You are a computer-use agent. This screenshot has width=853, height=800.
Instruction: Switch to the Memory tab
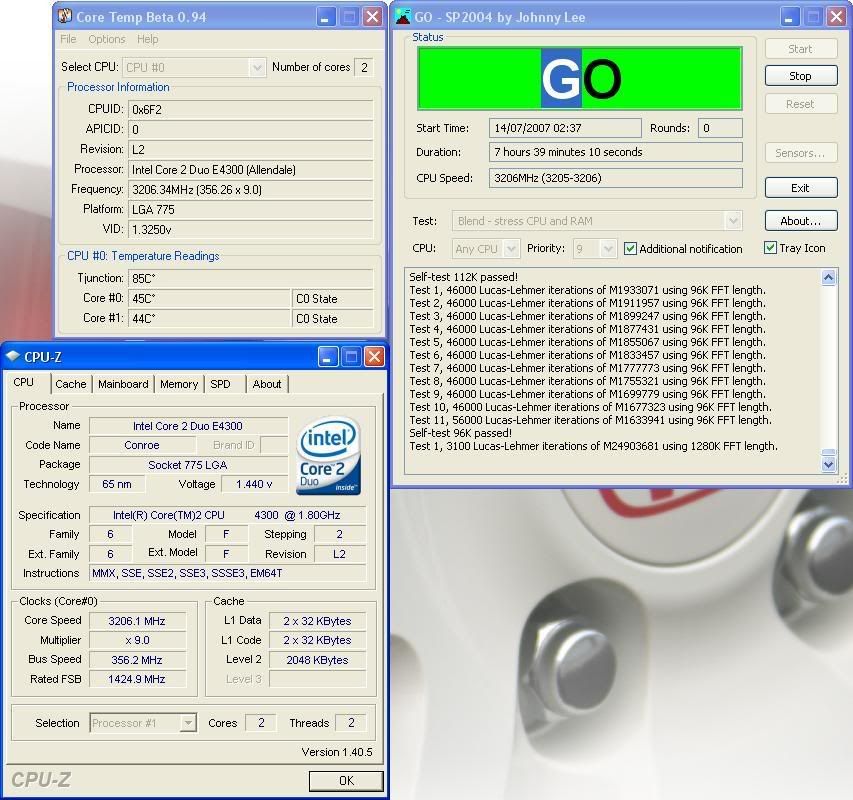pyautogui.click(x=179, y=384)
